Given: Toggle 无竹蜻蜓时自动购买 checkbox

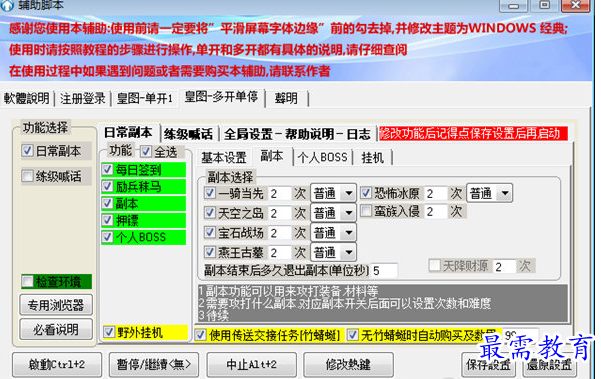Looking at the screenshot, I should pos(352,335).
